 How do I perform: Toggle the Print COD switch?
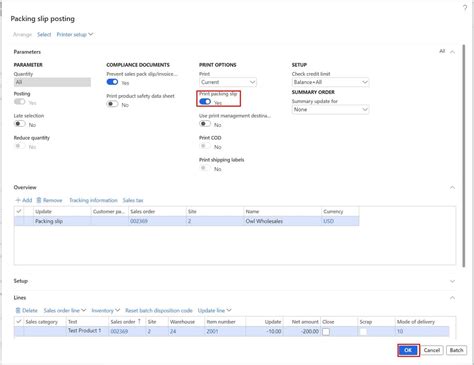[205, 146]
